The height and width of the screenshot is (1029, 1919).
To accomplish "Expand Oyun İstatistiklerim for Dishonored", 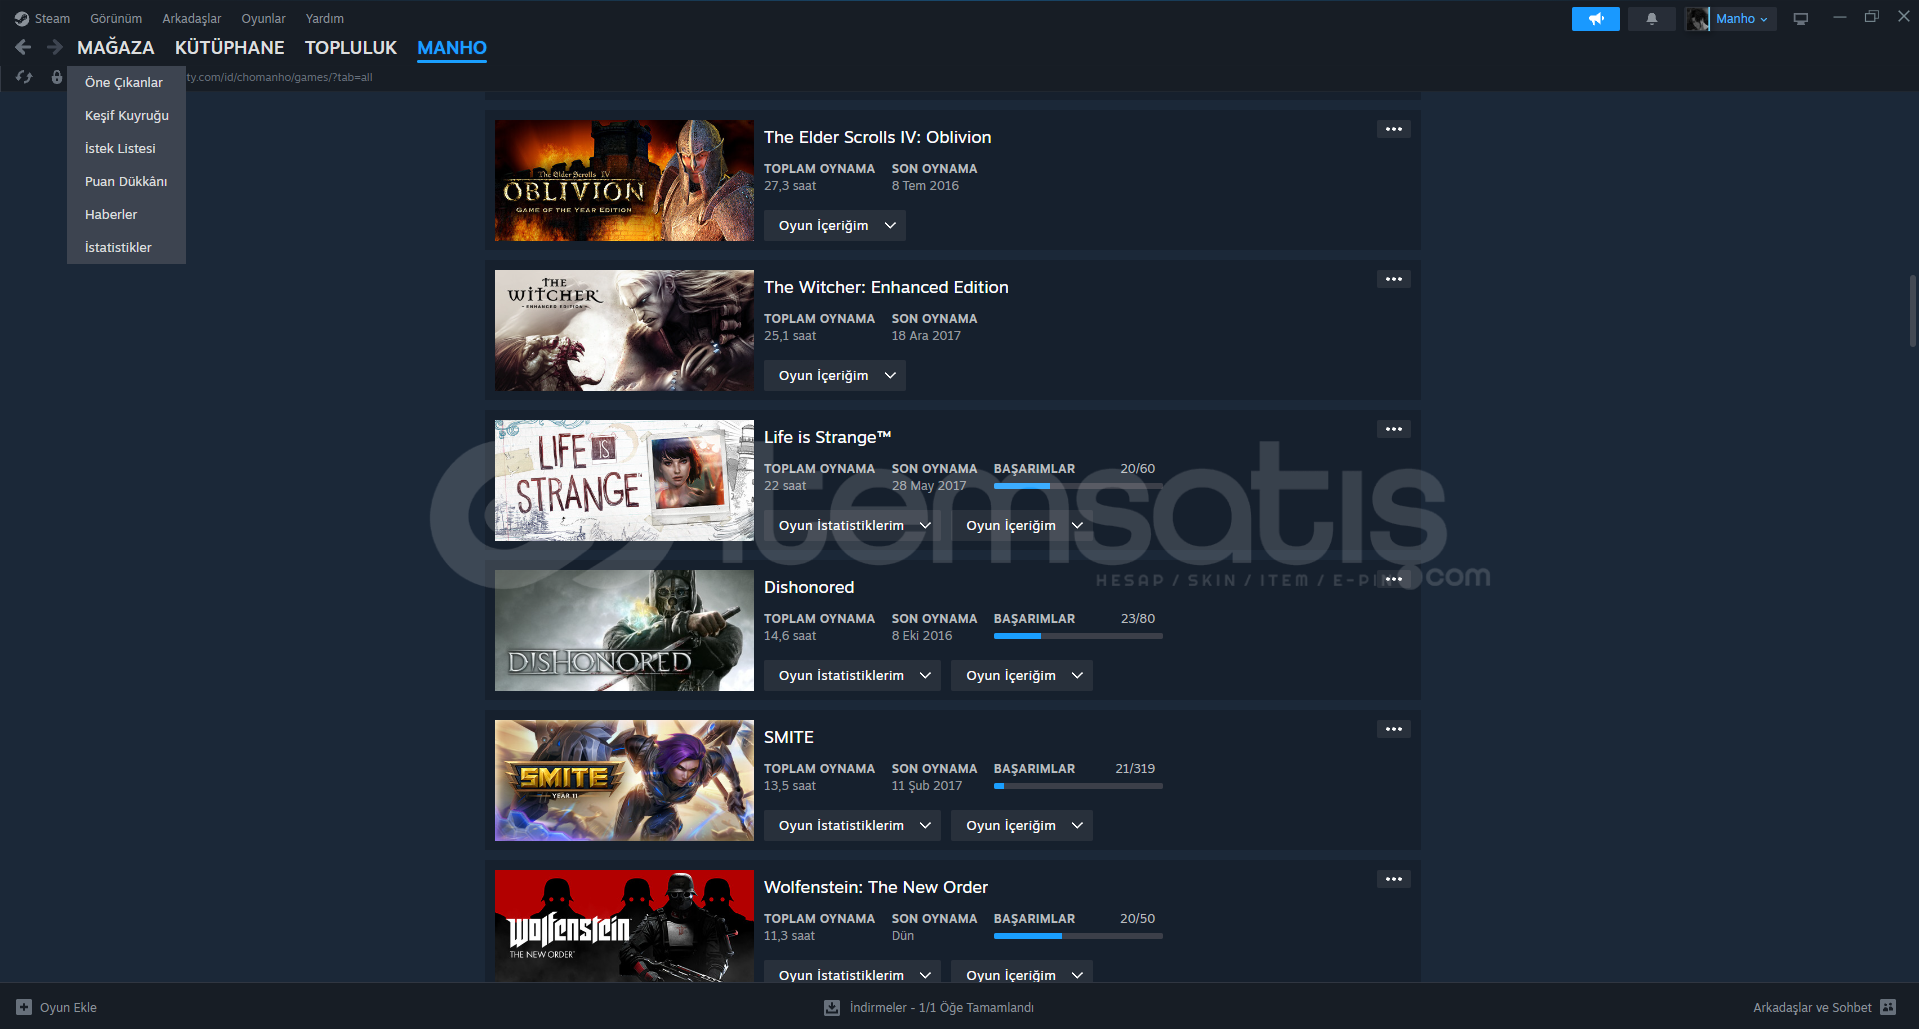I will point(852,675).
